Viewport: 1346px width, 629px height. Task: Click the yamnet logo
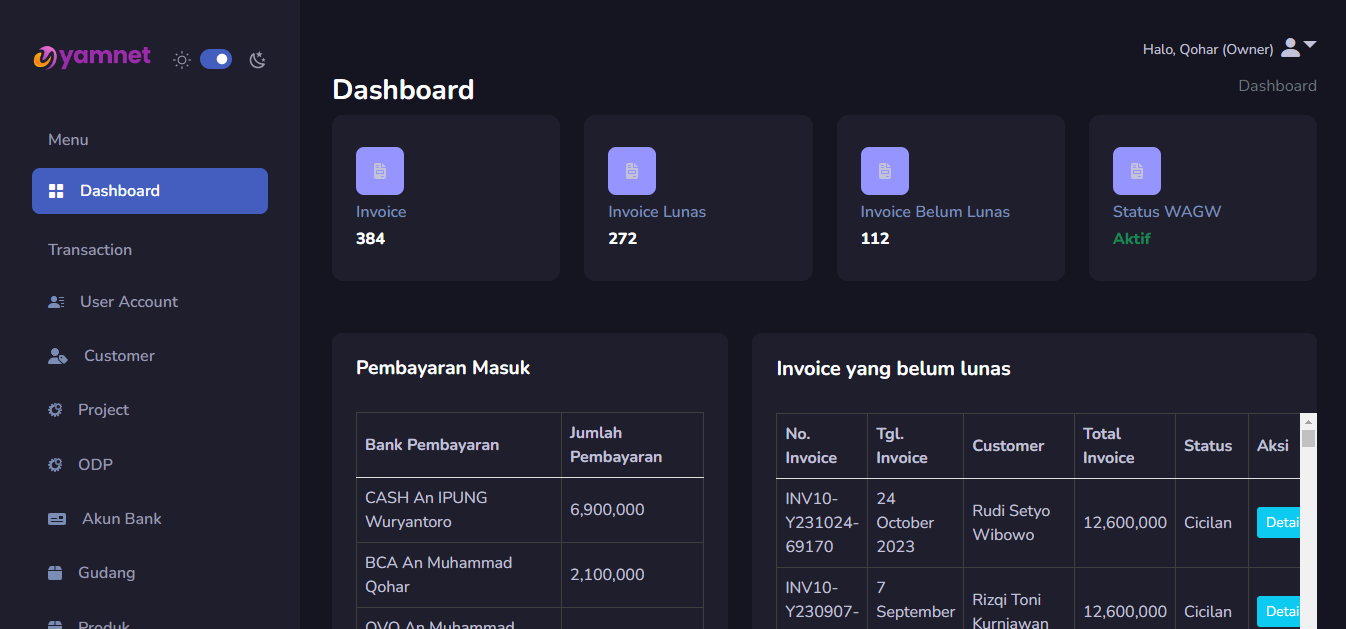click(x=92, y=57)
